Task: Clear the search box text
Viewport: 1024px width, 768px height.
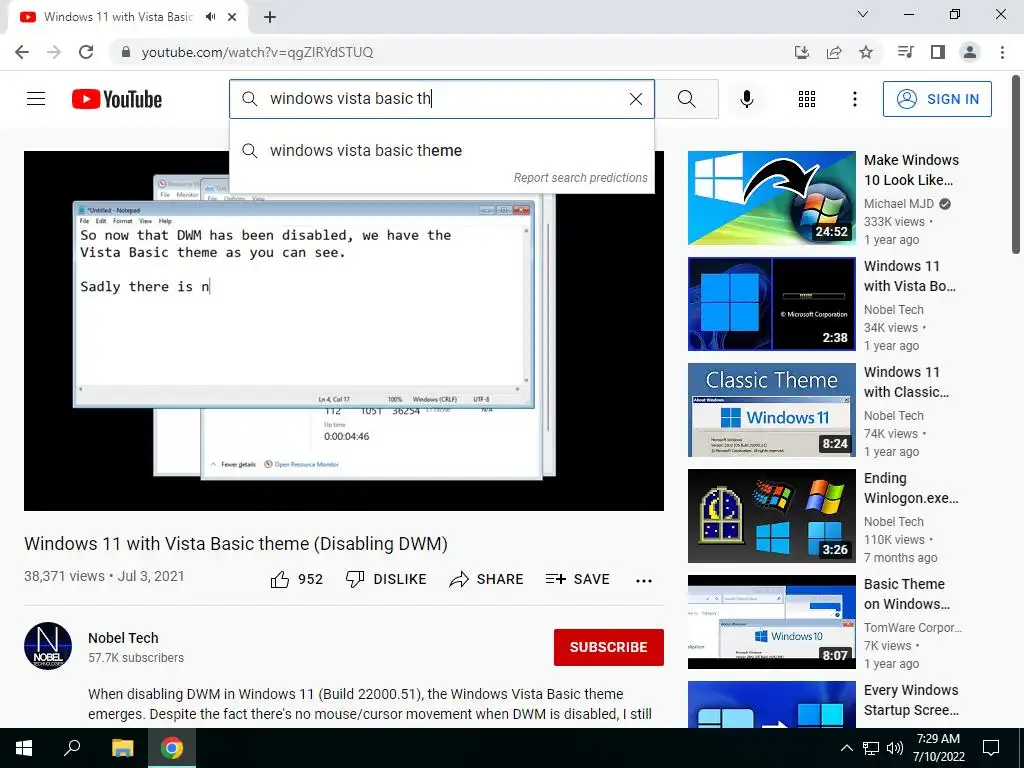Action: pyautogui.click(x=635, y=99)
